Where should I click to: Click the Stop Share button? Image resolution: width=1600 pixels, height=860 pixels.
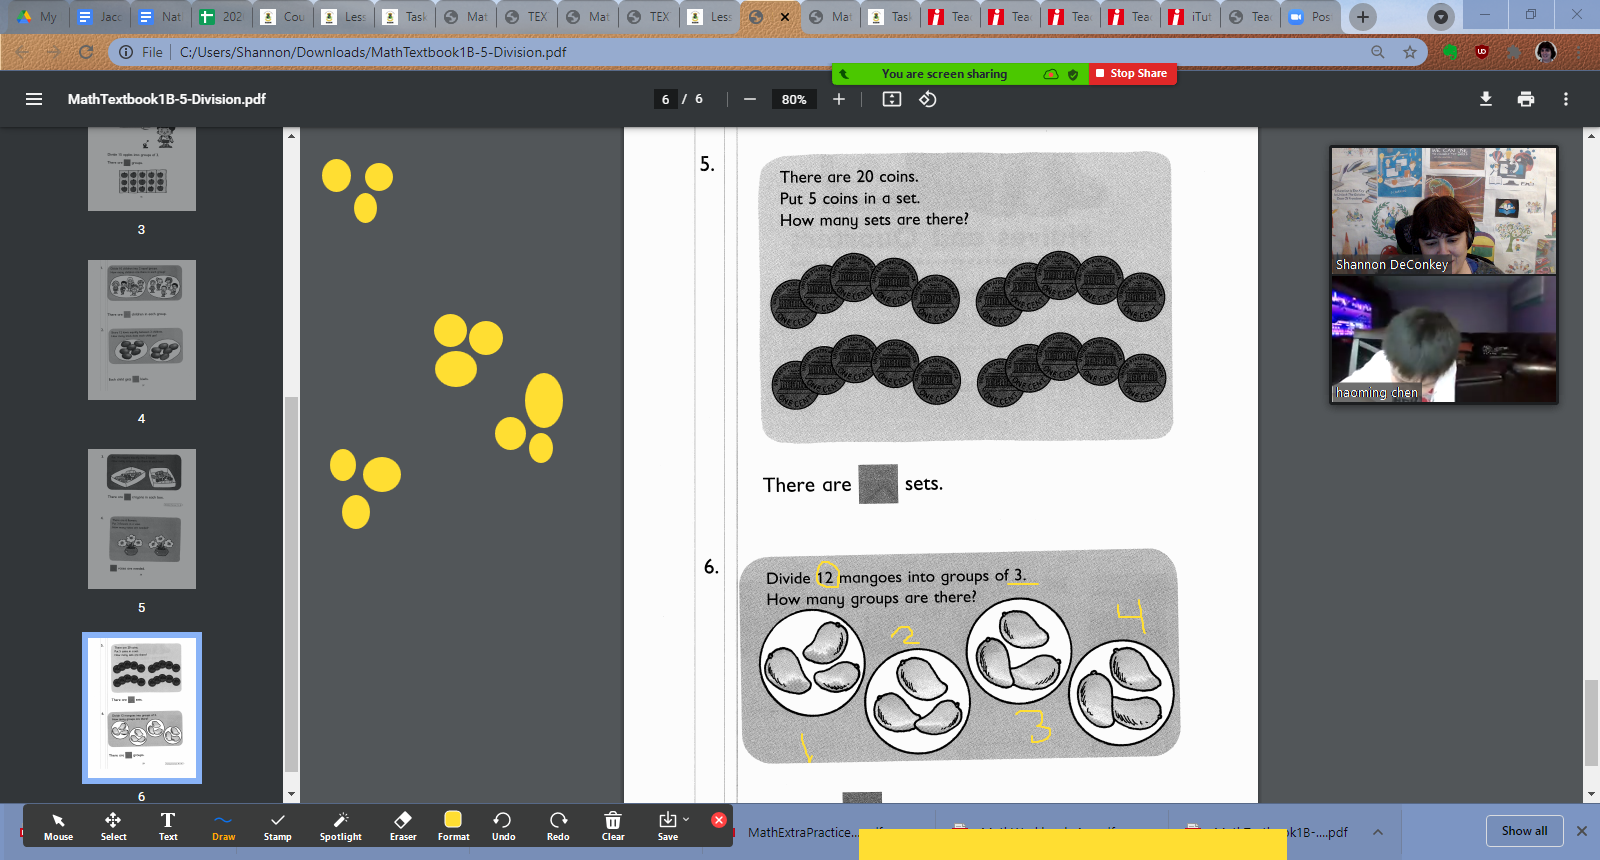[1132, 73]
